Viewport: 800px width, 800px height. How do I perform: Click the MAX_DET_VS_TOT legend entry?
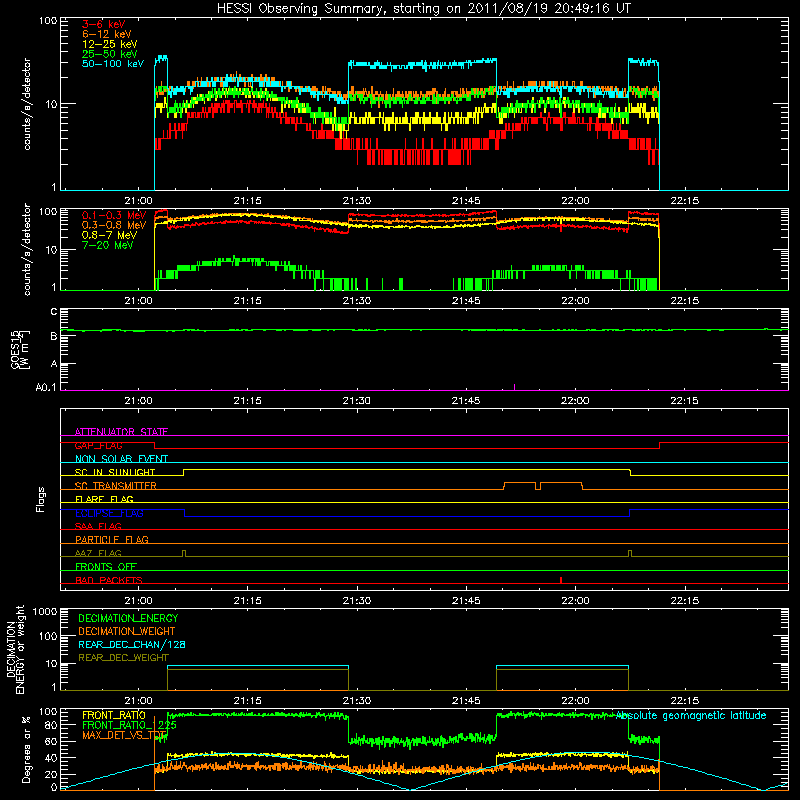pos(124,735)
